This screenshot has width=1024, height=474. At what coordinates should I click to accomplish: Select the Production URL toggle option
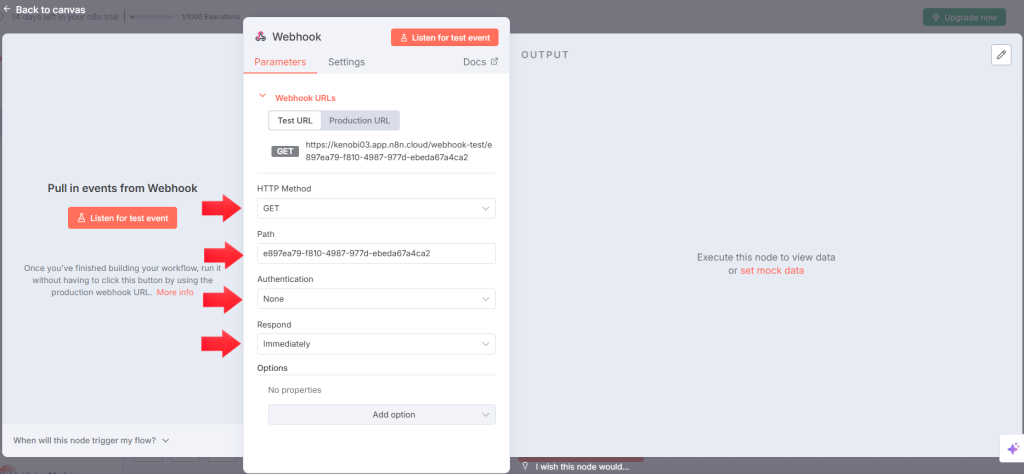(x=359, y=121)
